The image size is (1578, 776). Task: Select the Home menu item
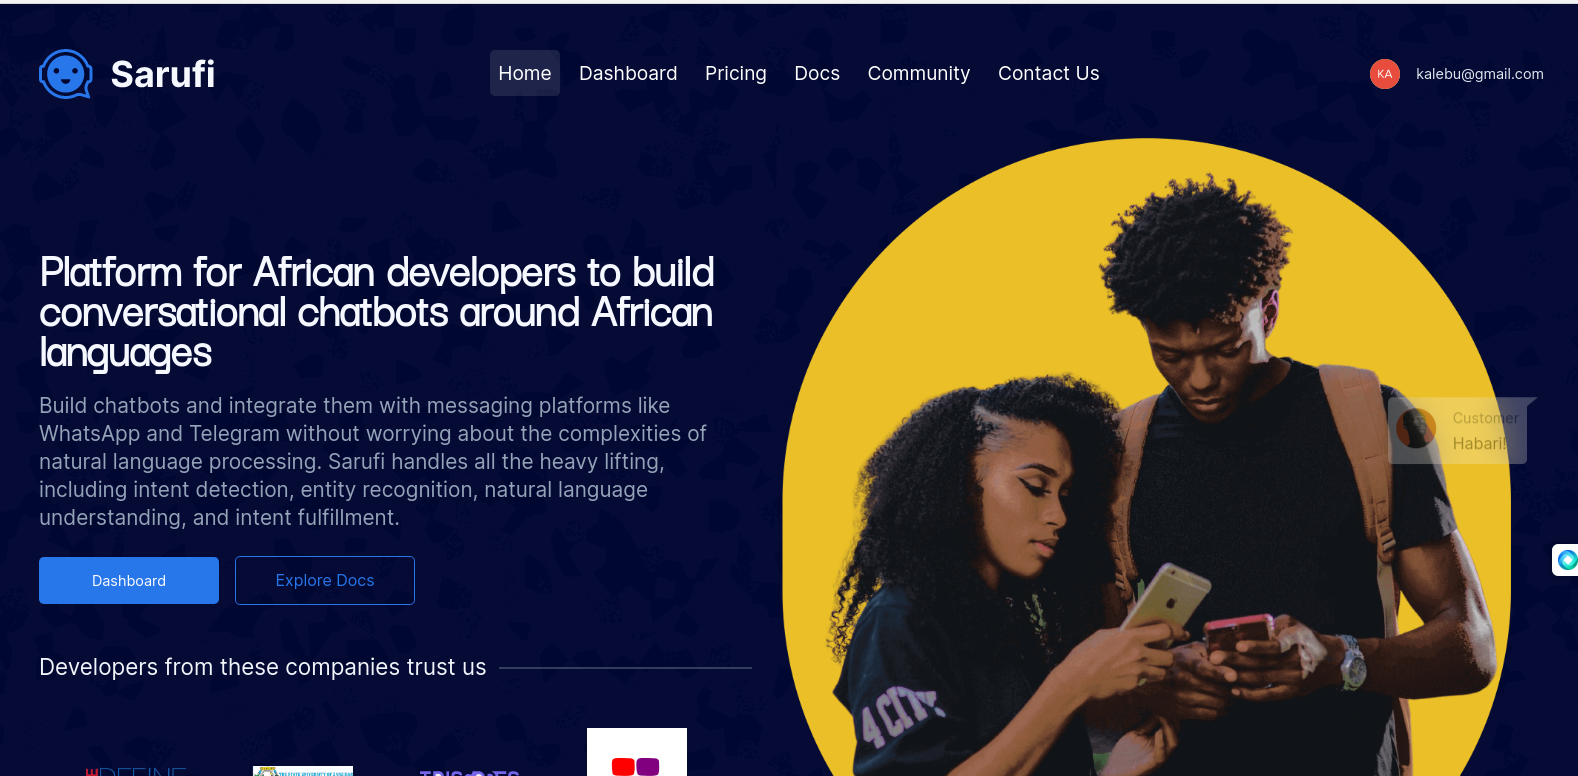tap(525, 73)
